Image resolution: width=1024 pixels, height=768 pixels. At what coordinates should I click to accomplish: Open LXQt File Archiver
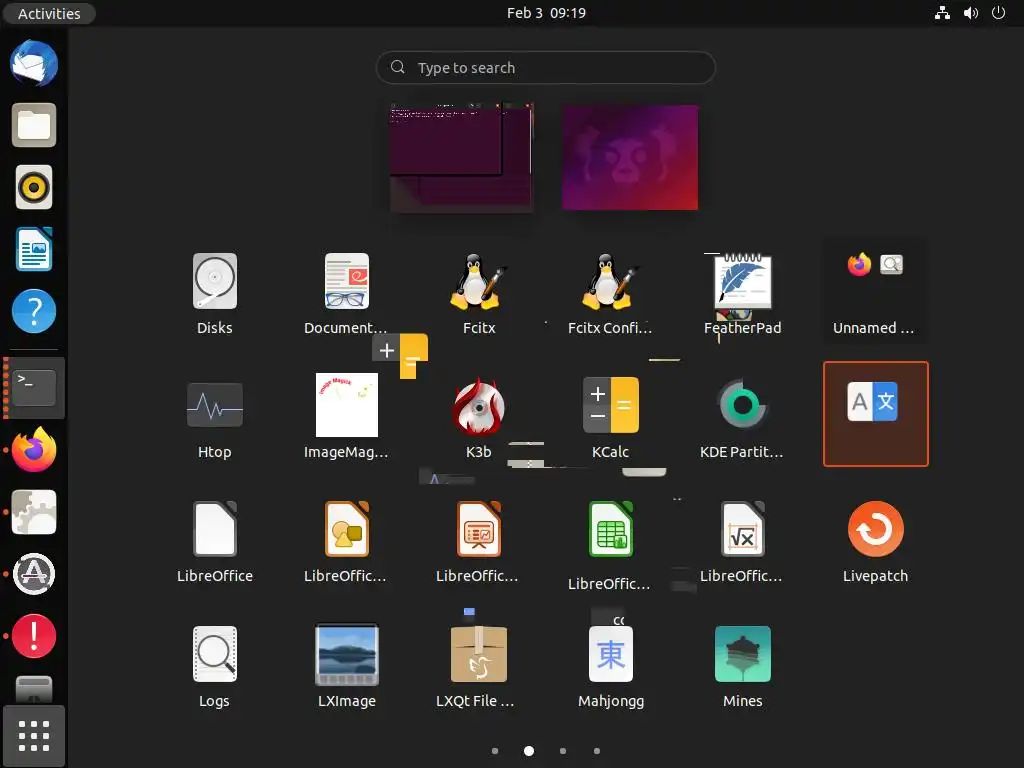pos(479,666)
